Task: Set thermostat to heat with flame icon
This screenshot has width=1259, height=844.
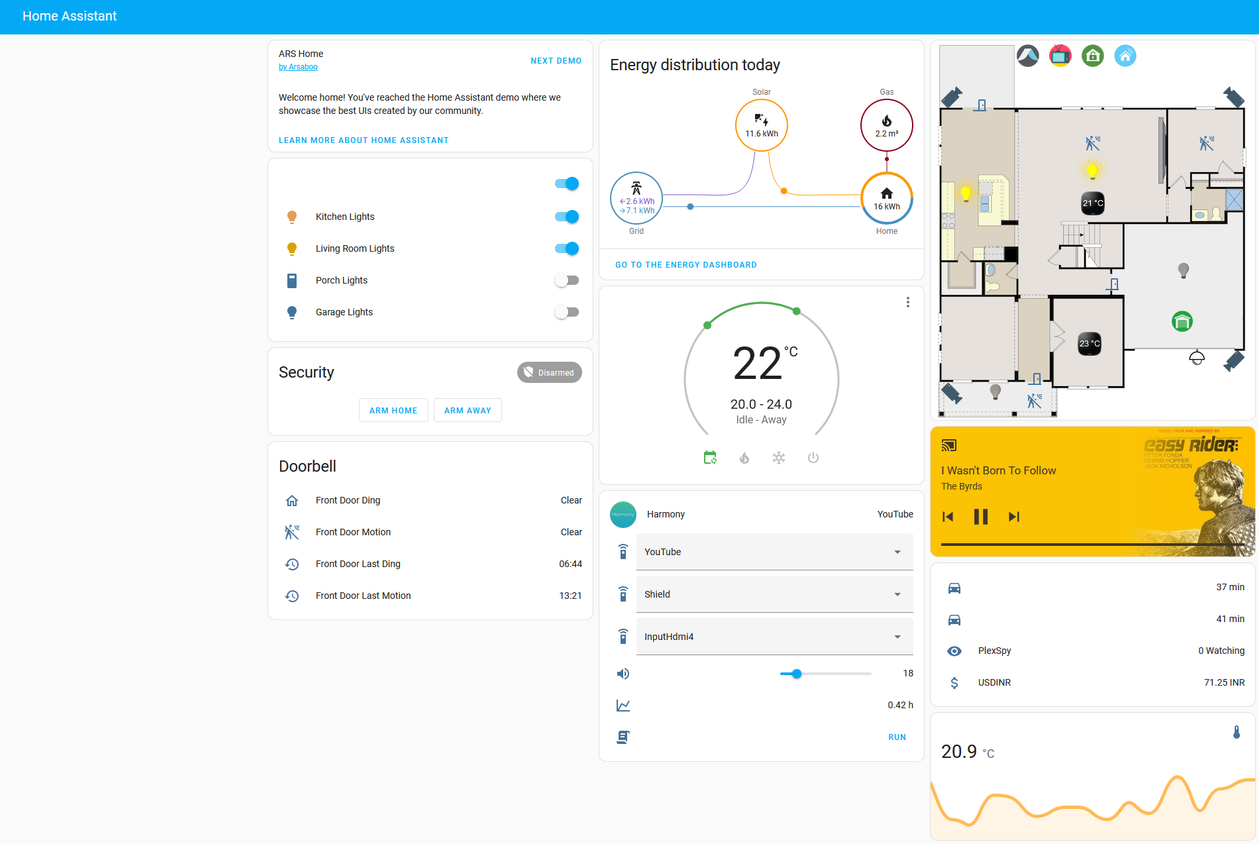Action: 744,458
